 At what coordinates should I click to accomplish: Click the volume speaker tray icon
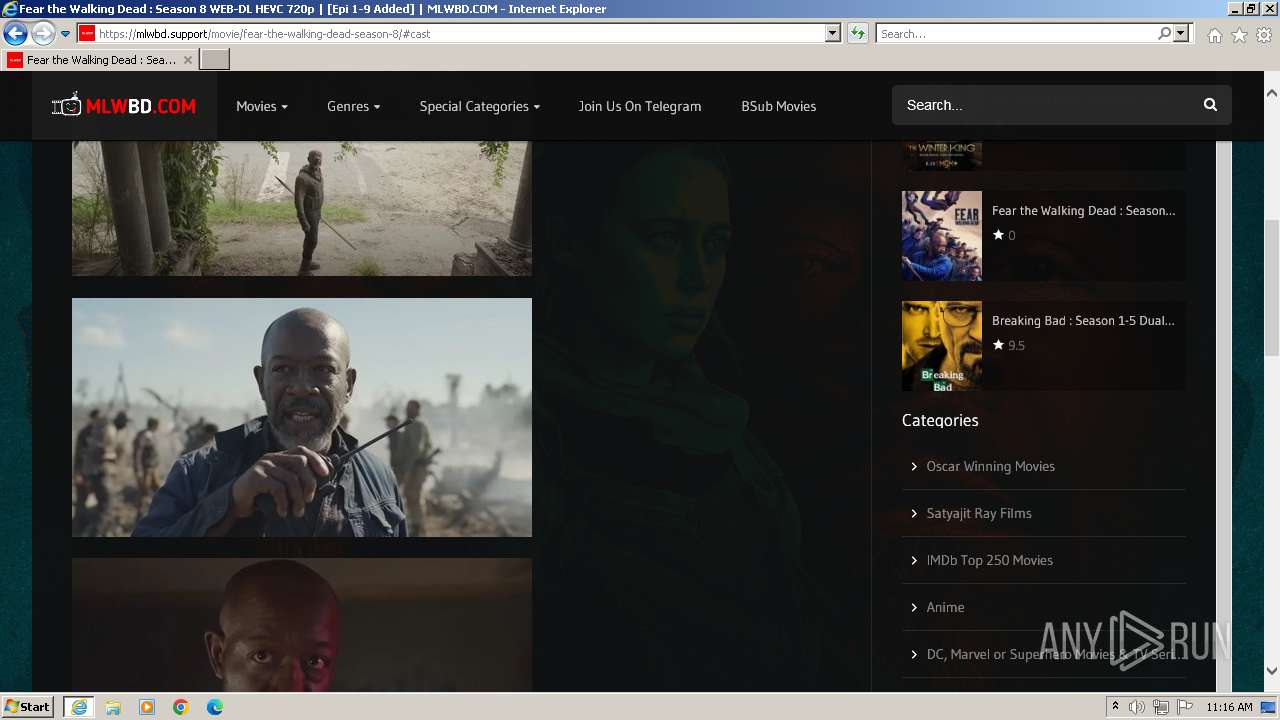point(1137,707)
